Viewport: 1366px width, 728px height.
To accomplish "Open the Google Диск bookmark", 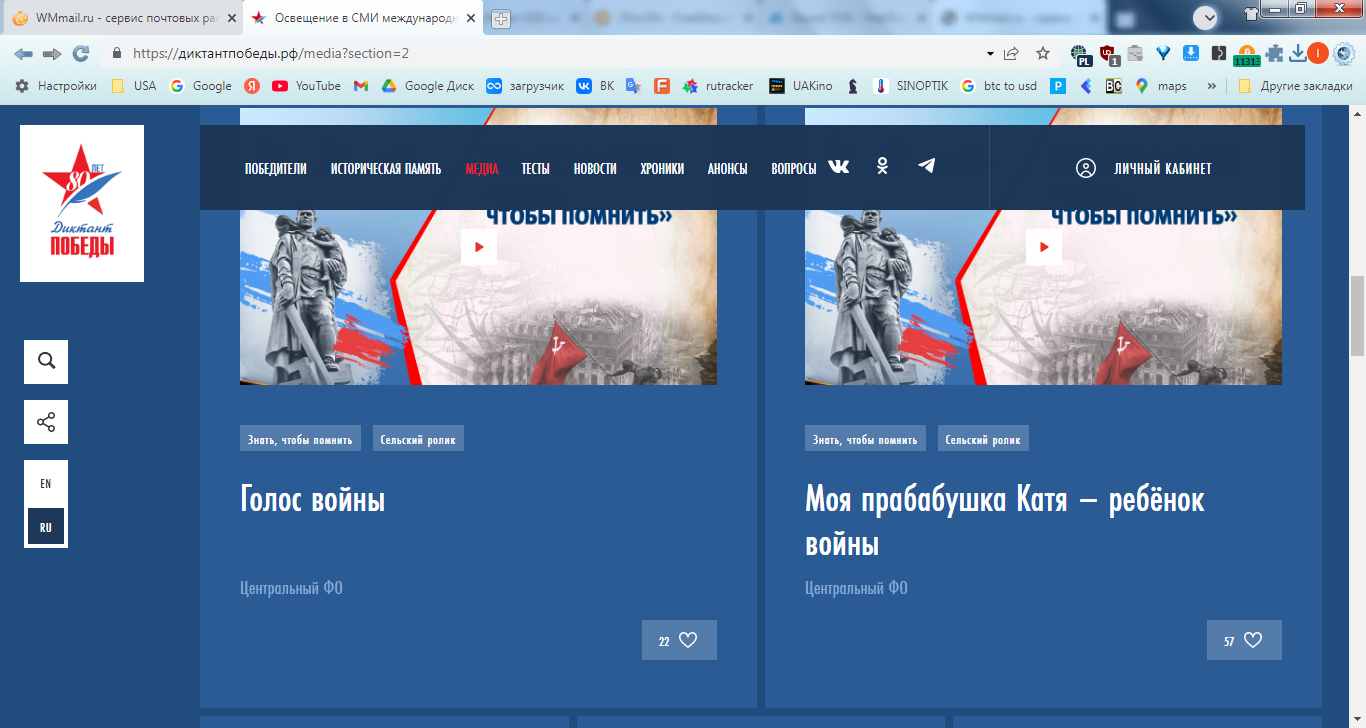I will pyautogui.click(x=427, y=86).
